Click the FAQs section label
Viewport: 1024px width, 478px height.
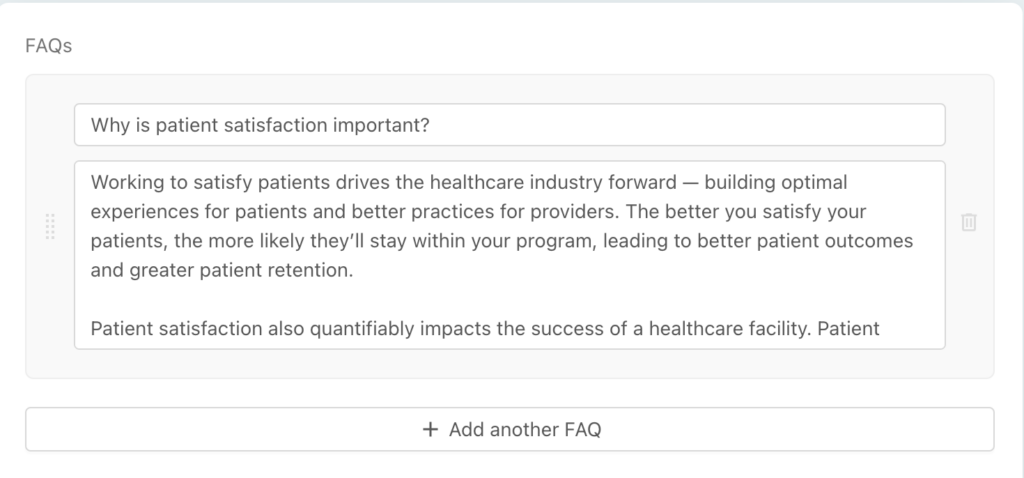[x=48, y=46]
